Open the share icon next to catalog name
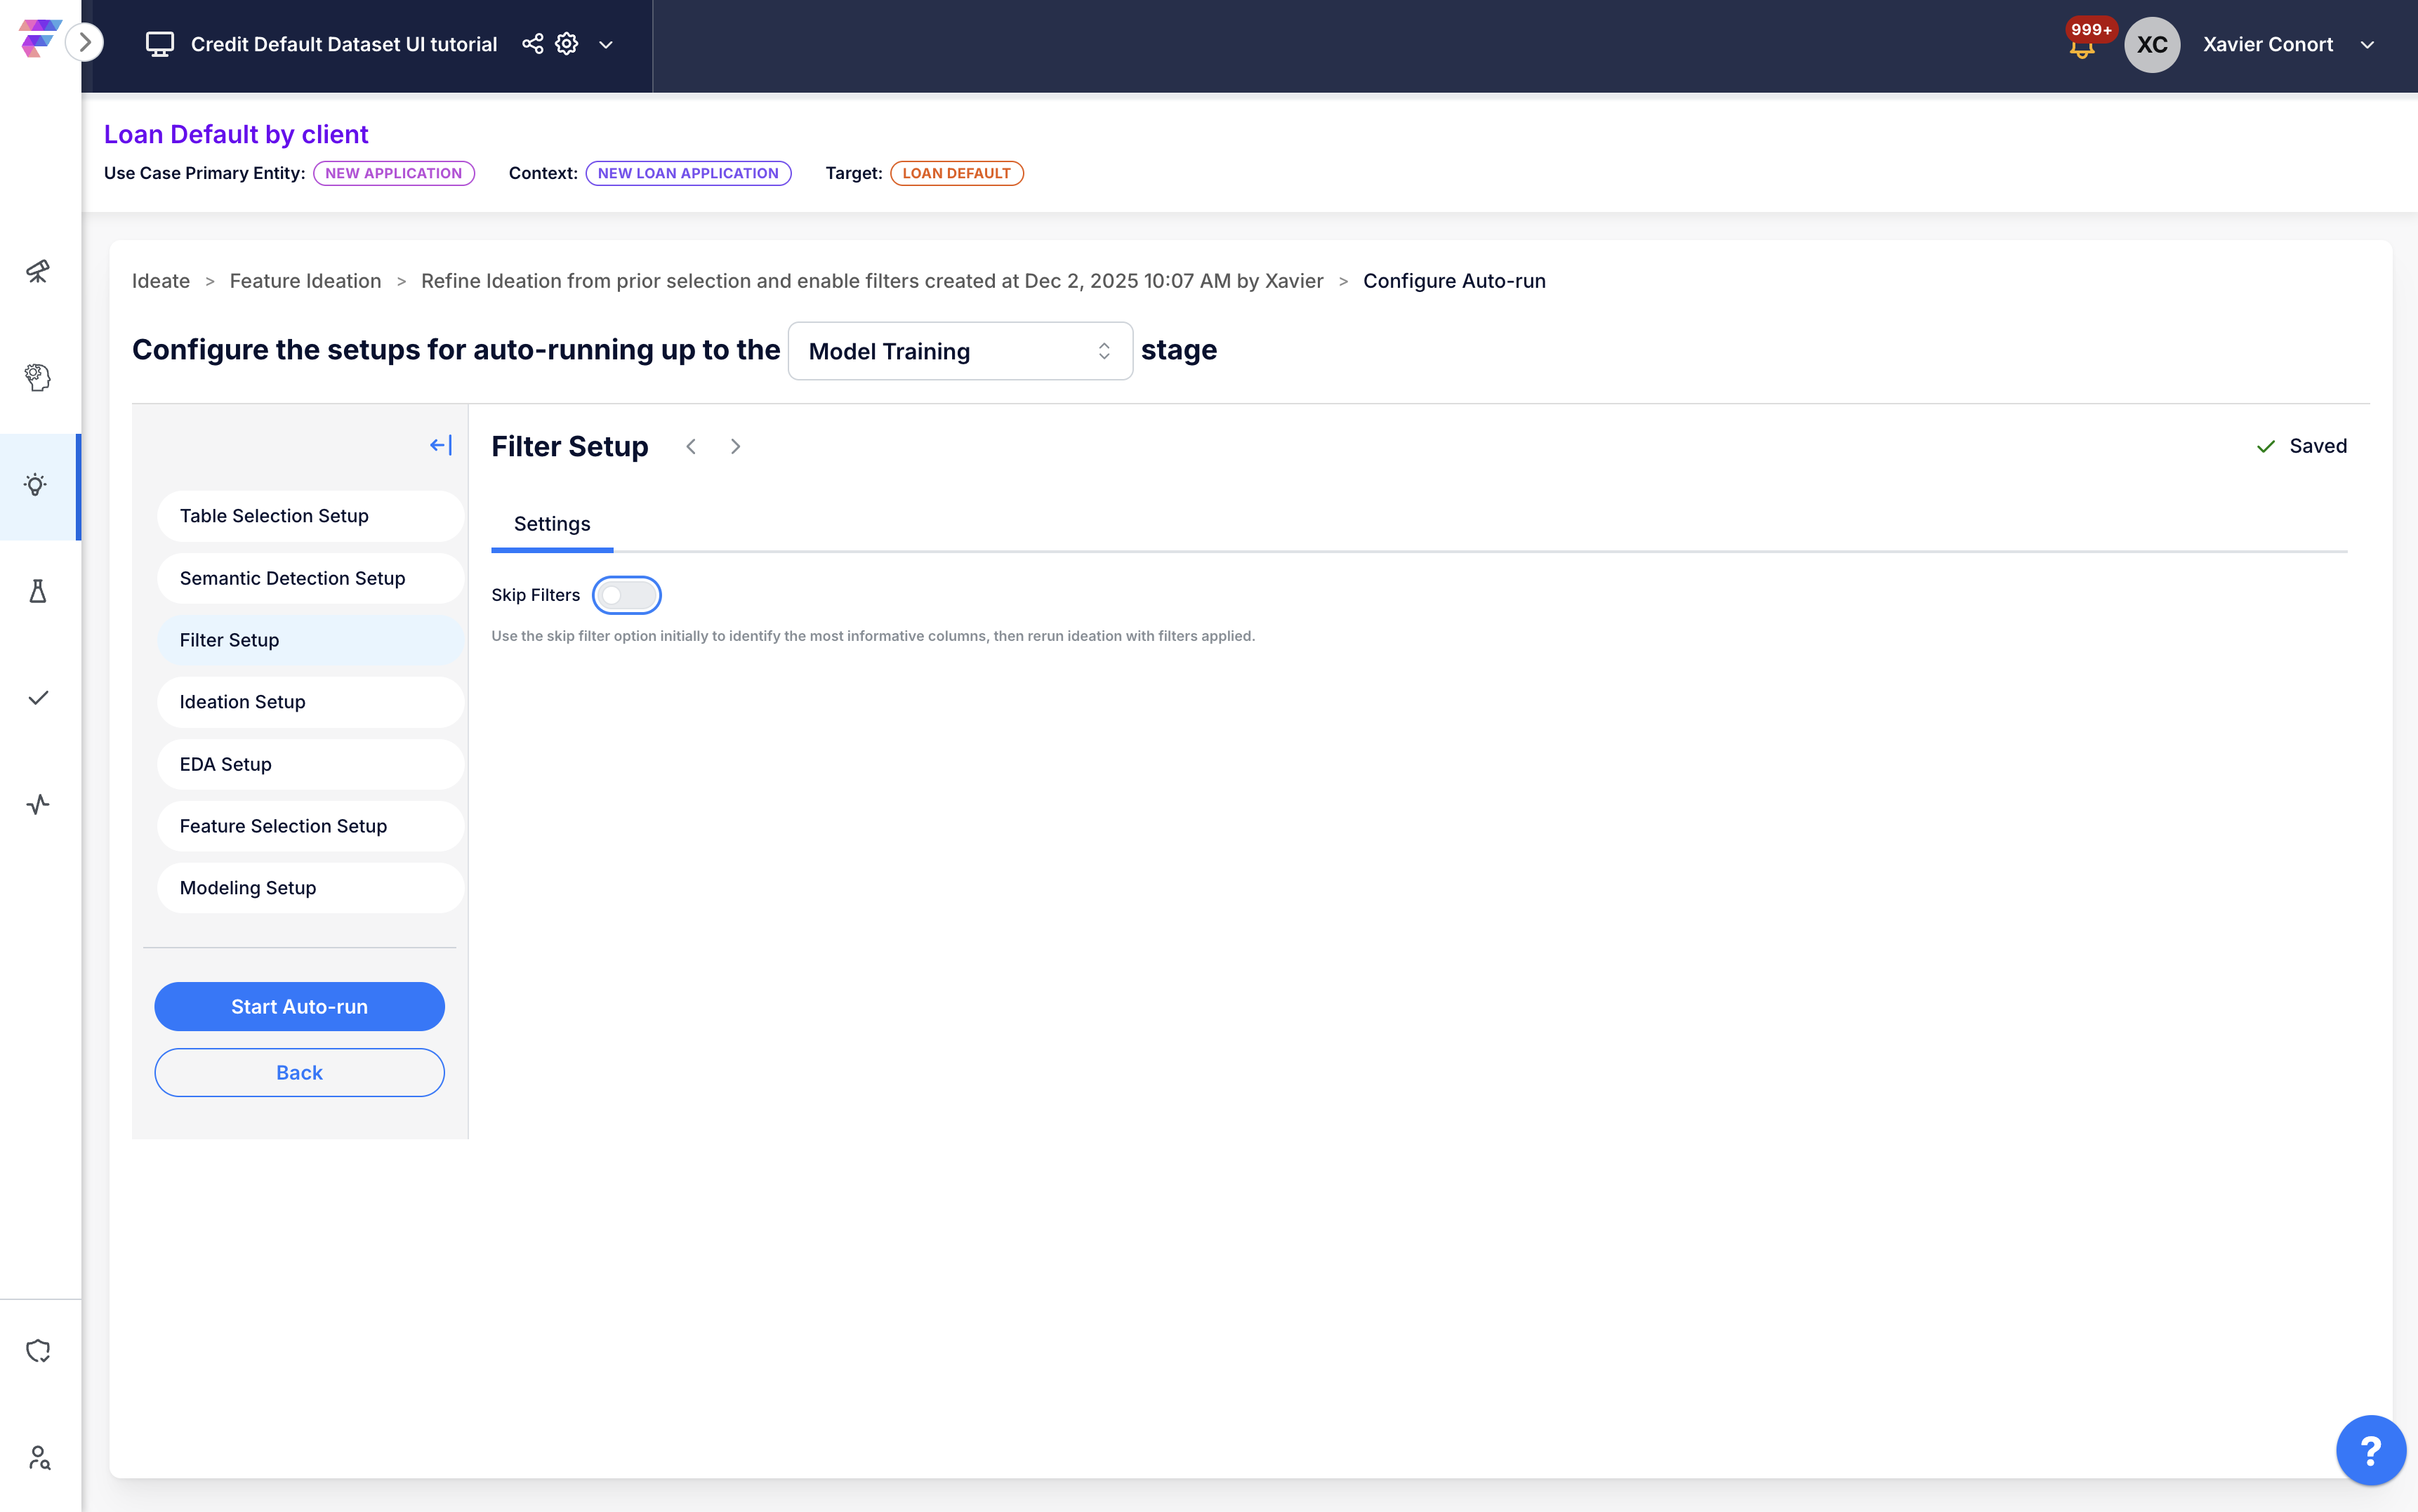This screenshot has width=2418, height=1512. tap(533, 44)
